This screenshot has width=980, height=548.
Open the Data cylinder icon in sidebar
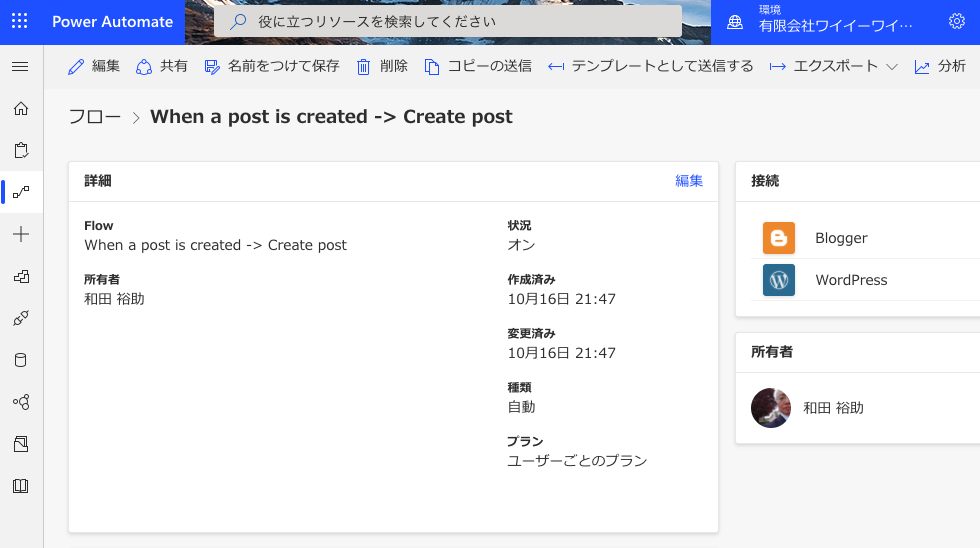click(x=21, y=360)
